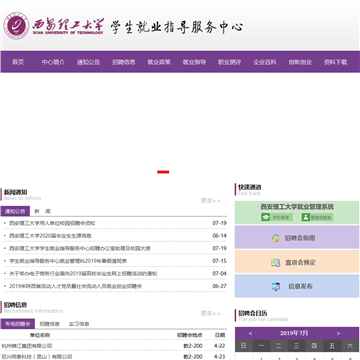The image size is (360, 360).
Task: Open notice about 招聘办公室助理及校园大使
Action: (80, 248)
